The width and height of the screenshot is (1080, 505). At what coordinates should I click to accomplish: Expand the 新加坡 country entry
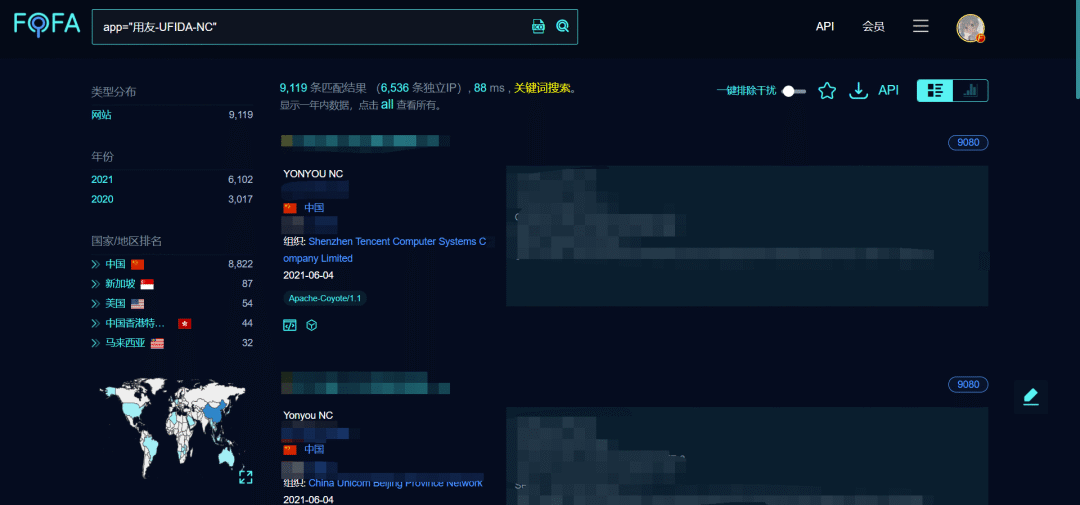pyautogui.click(x=96, y=284)
